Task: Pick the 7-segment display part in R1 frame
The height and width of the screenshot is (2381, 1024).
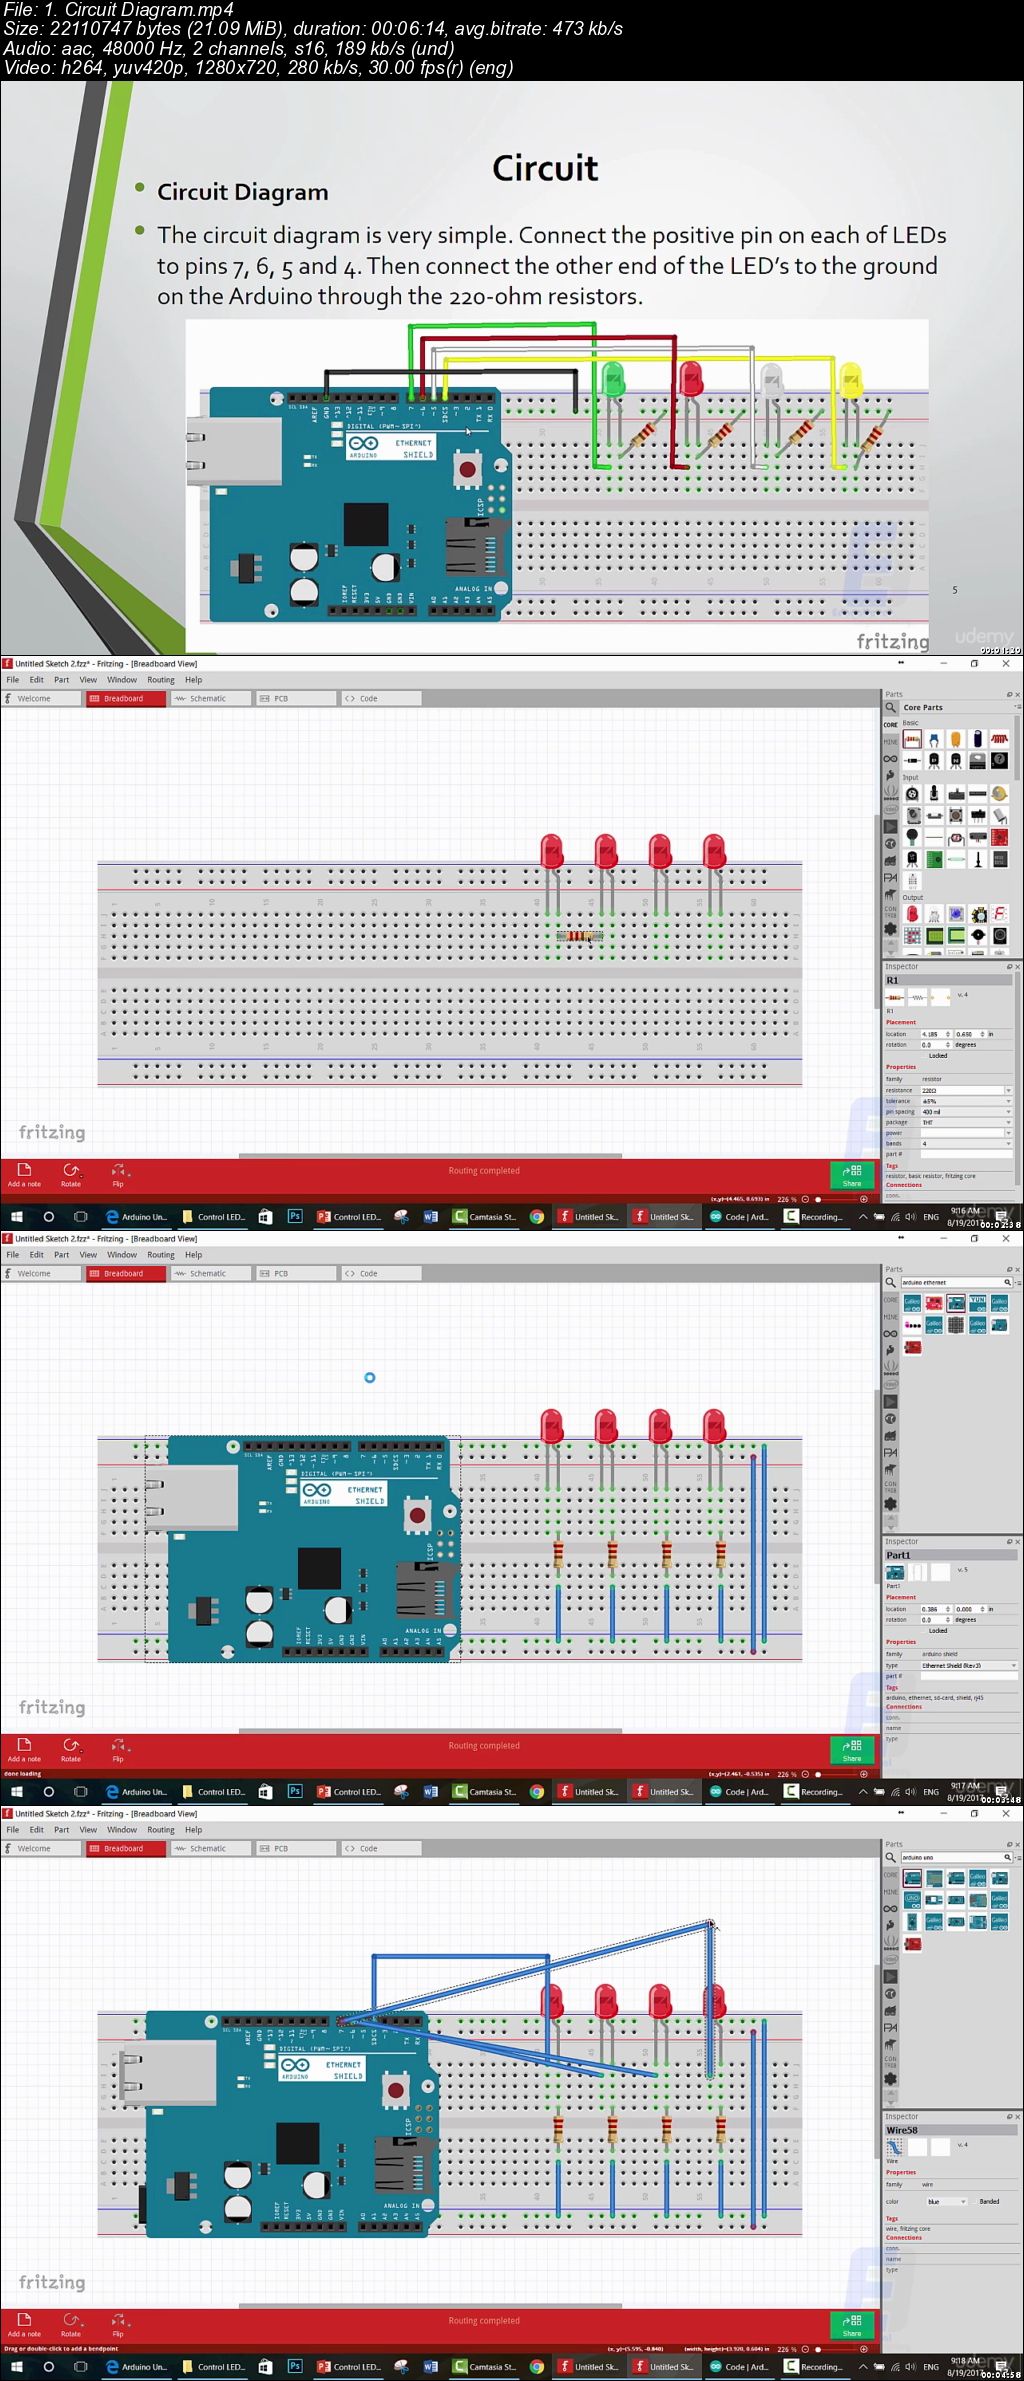Action: 999,914
